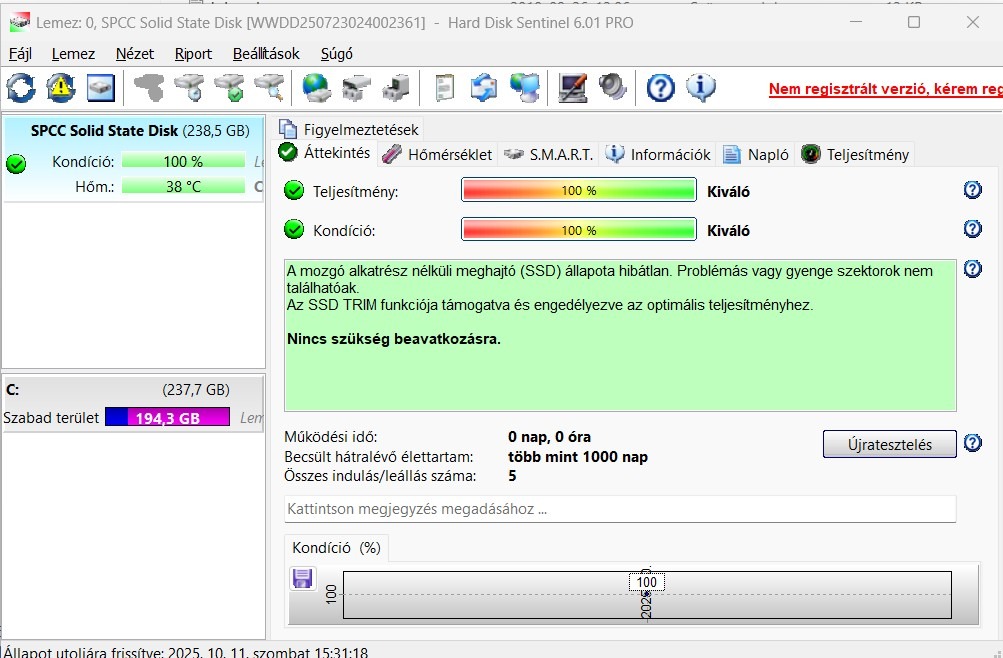Click the status bar last refreshed text

pos(186,652)
